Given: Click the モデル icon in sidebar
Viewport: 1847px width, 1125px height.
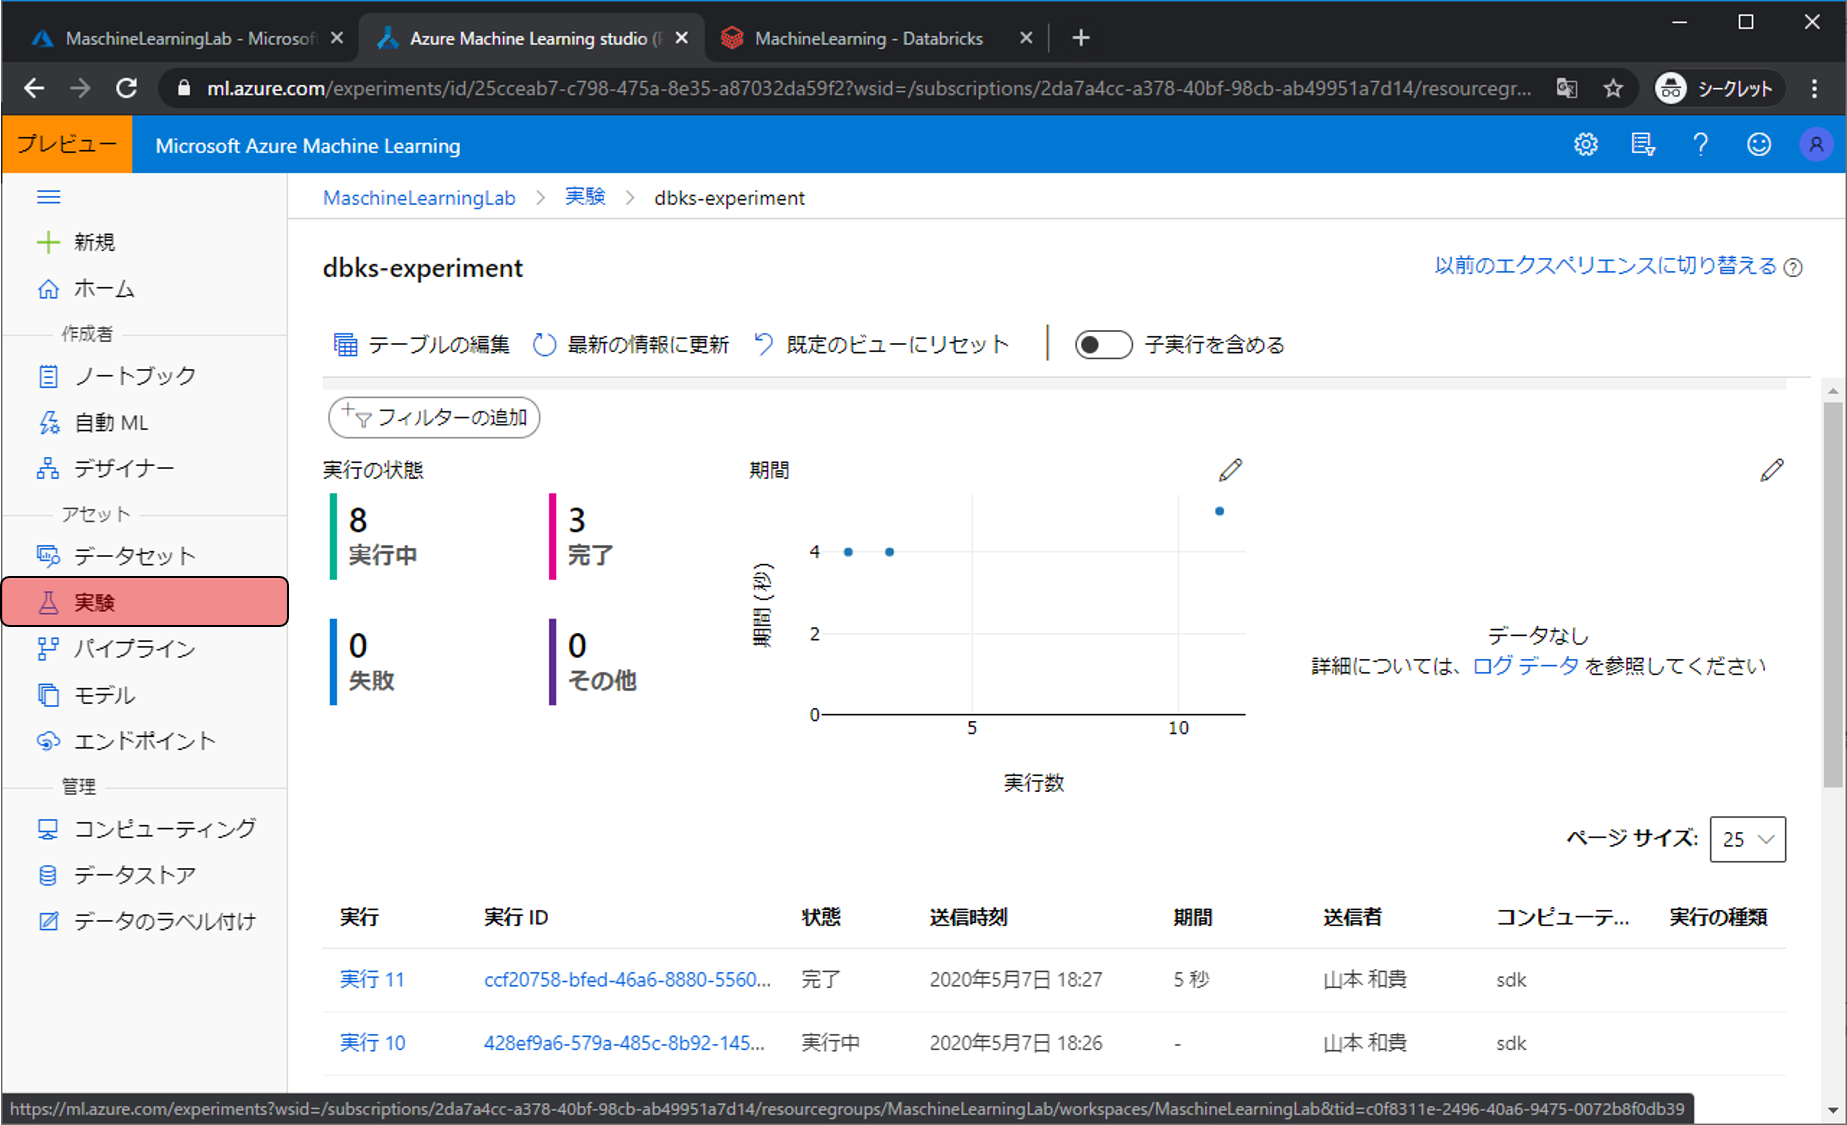Looking at the screenshot, I should 48,695.
